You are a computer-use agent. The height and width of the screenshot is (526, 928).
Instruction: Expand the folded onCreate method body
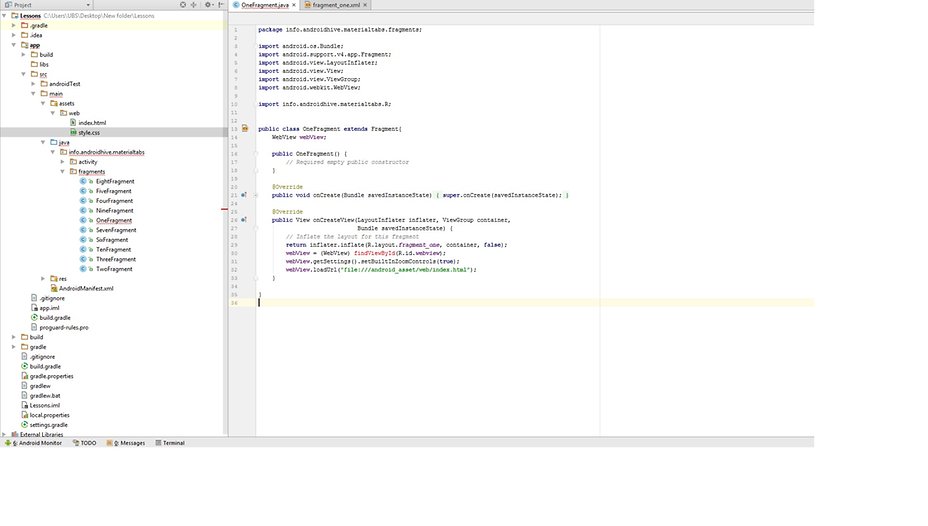[x=256, y=195]
